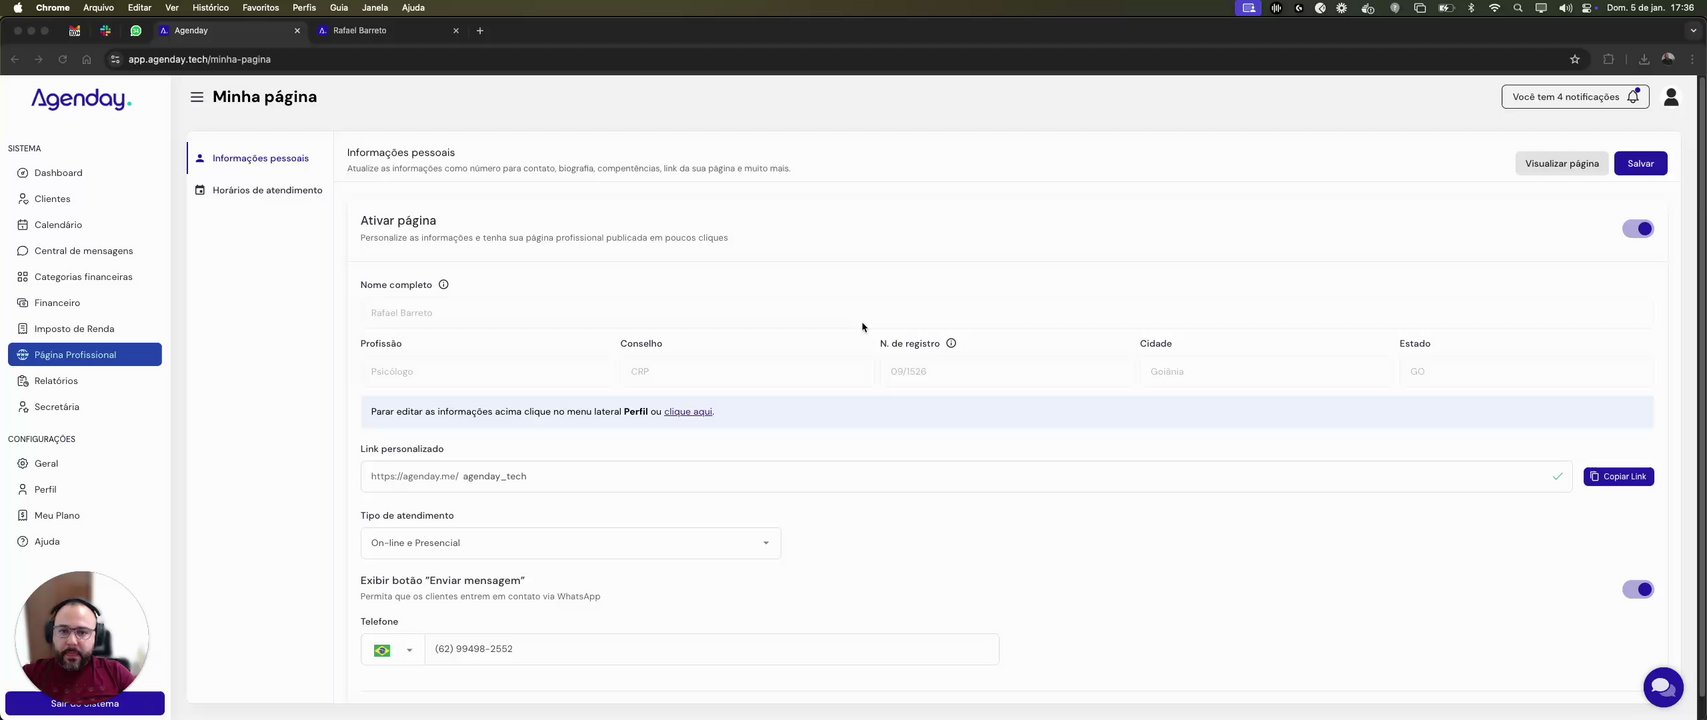Open new browser tab plus button
Screen dimensions: 1707x720
[x=480, y=31]
